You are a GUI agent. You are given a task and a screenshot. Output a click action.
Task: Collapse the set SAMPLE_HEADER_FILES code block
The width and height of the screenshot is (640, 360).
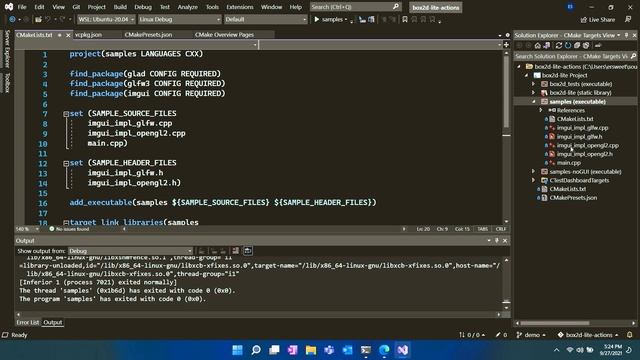66,163
